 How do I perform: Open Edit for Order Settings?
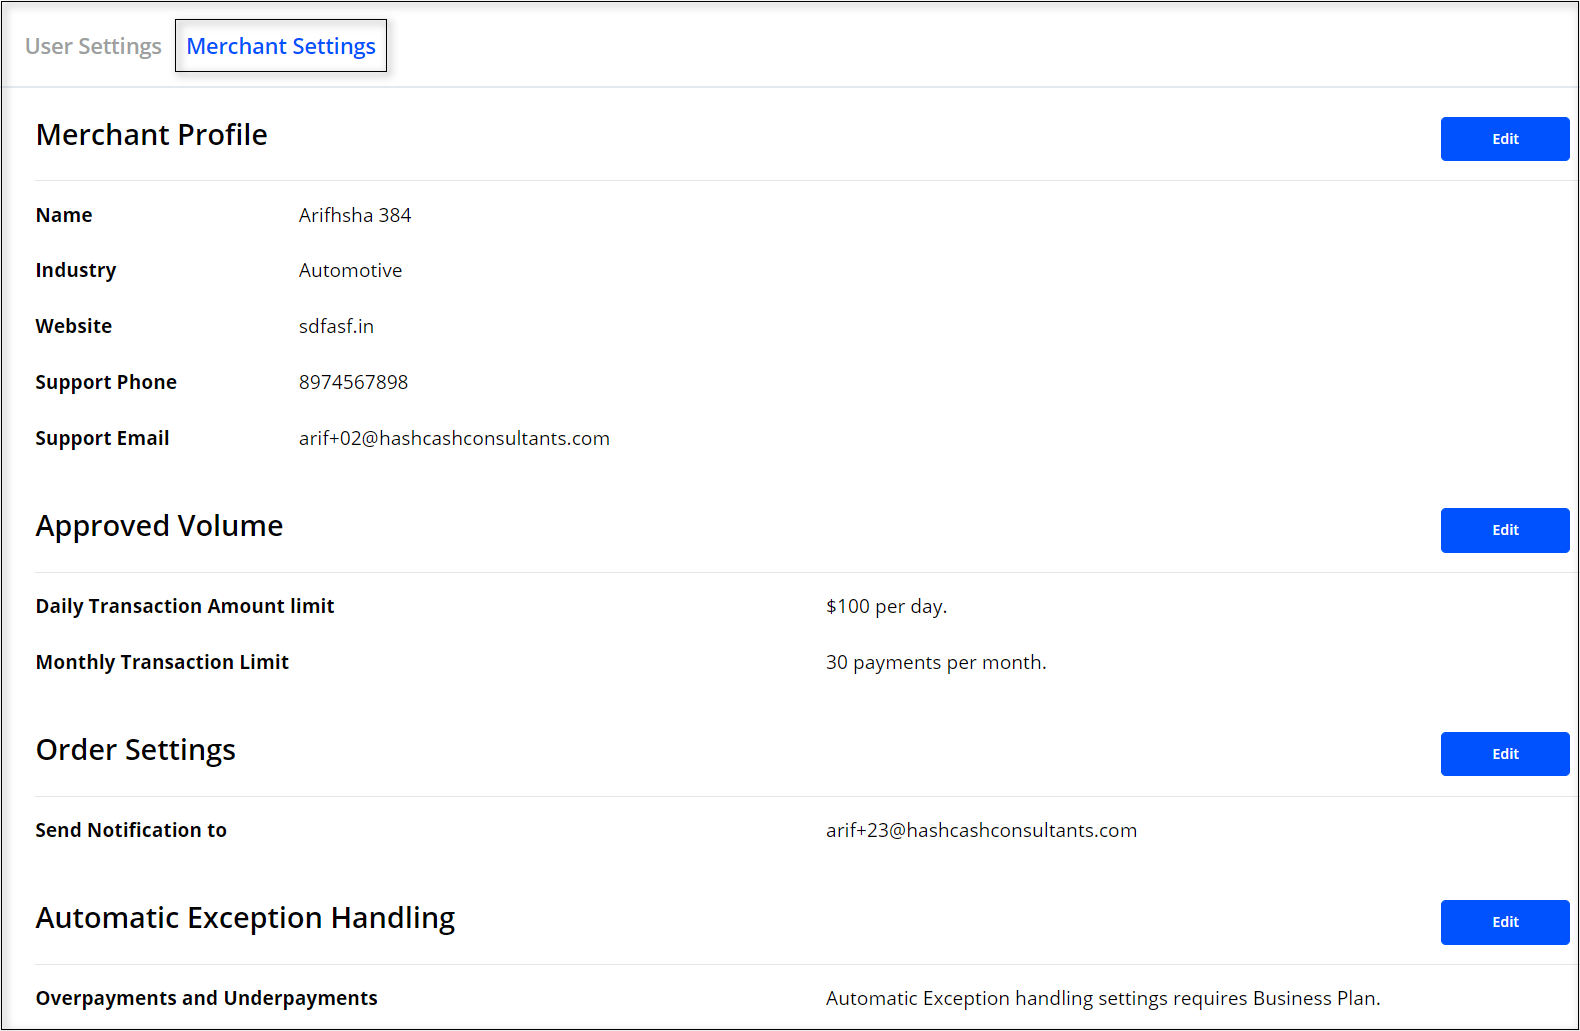(x=1504, y=754)
